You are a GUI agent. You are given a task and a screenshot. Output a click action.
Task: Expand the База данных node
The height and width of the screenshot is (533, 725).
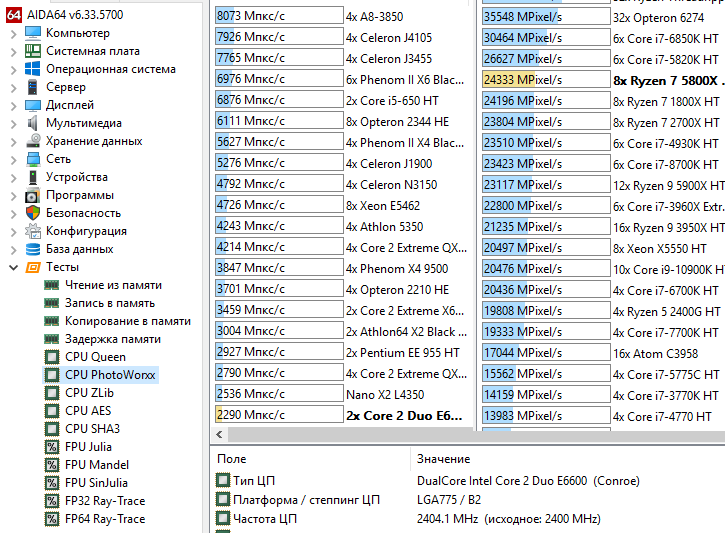[x=13, y=250]
